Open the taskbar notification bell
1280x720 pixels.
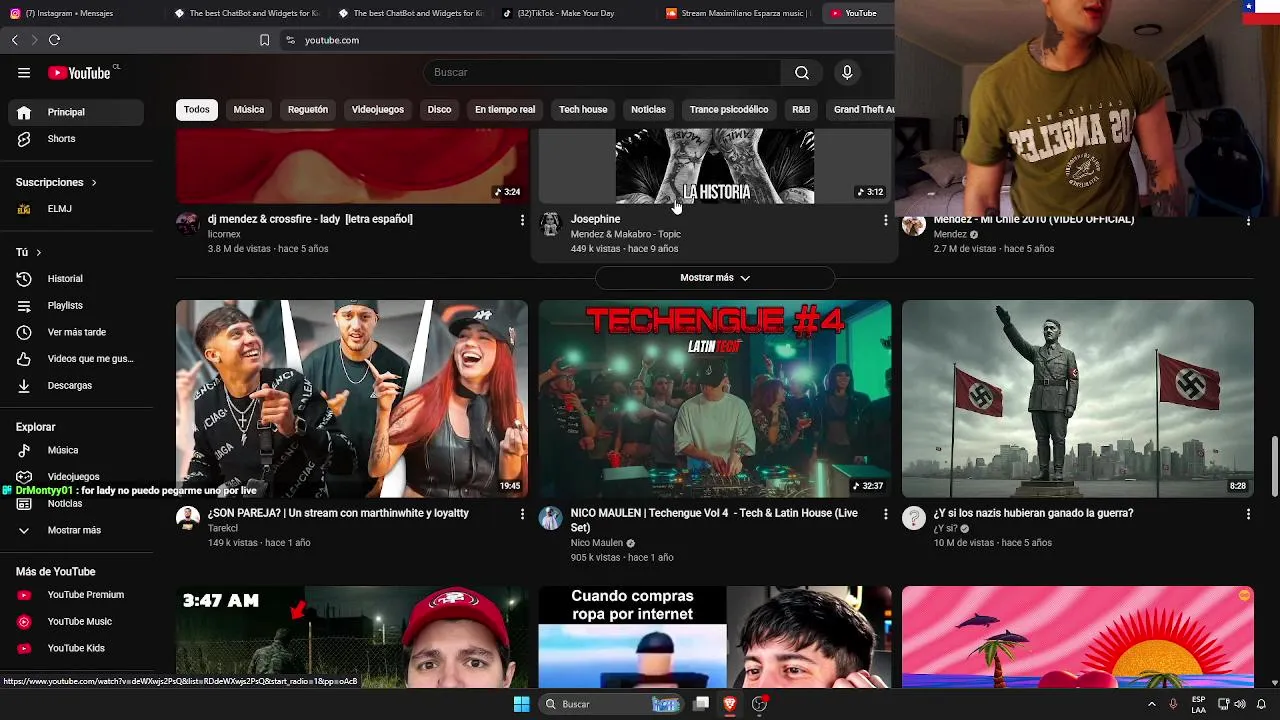1262,704
